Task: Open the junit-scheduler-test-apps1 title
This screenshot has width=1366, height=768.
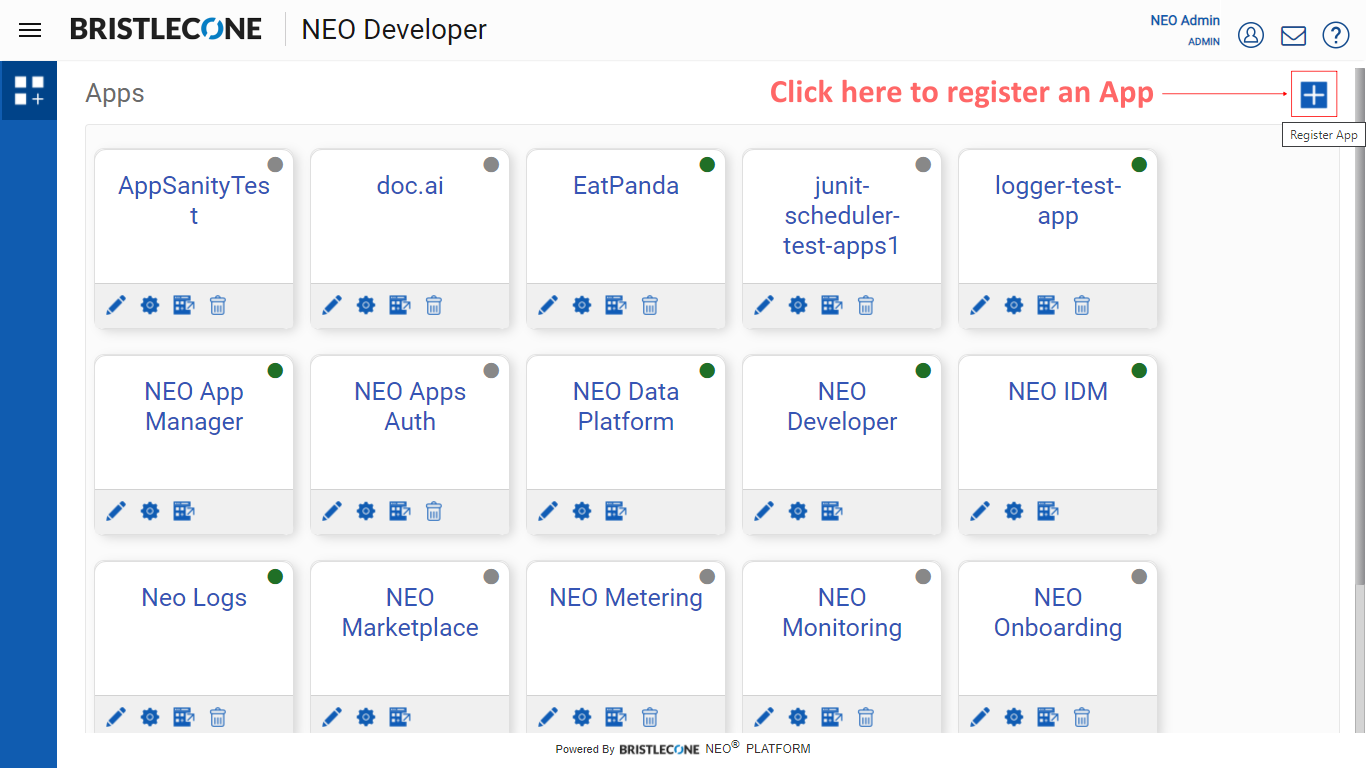Action: pos(842,216)
